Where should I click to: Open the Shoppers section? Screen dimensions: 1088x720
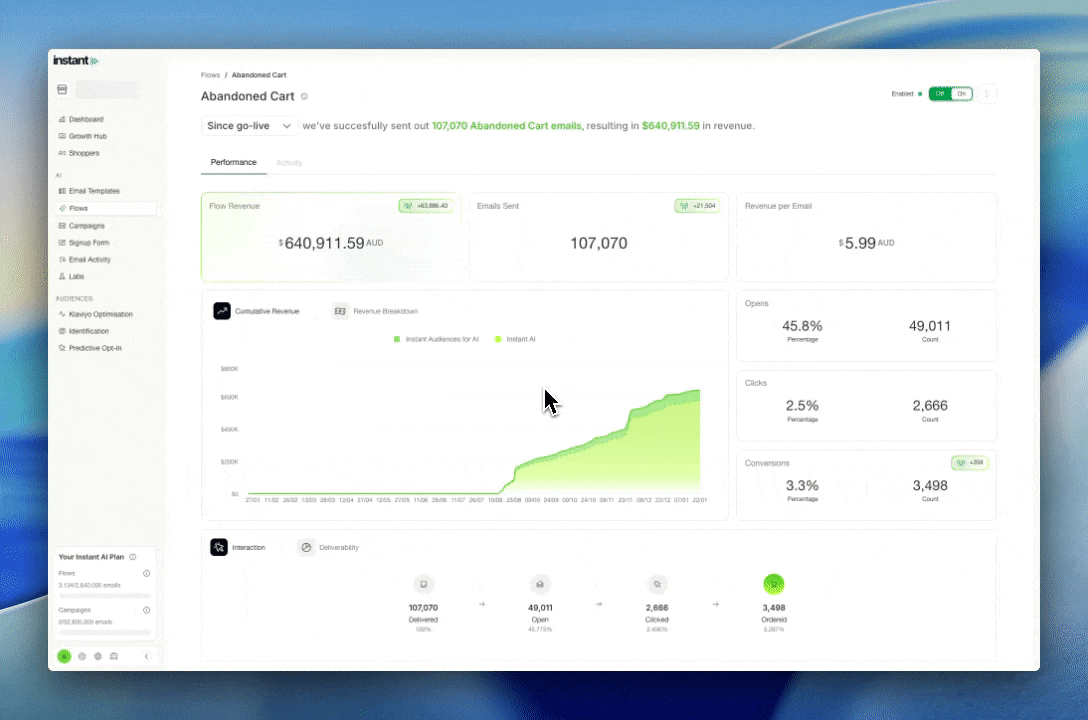(85, 153)
